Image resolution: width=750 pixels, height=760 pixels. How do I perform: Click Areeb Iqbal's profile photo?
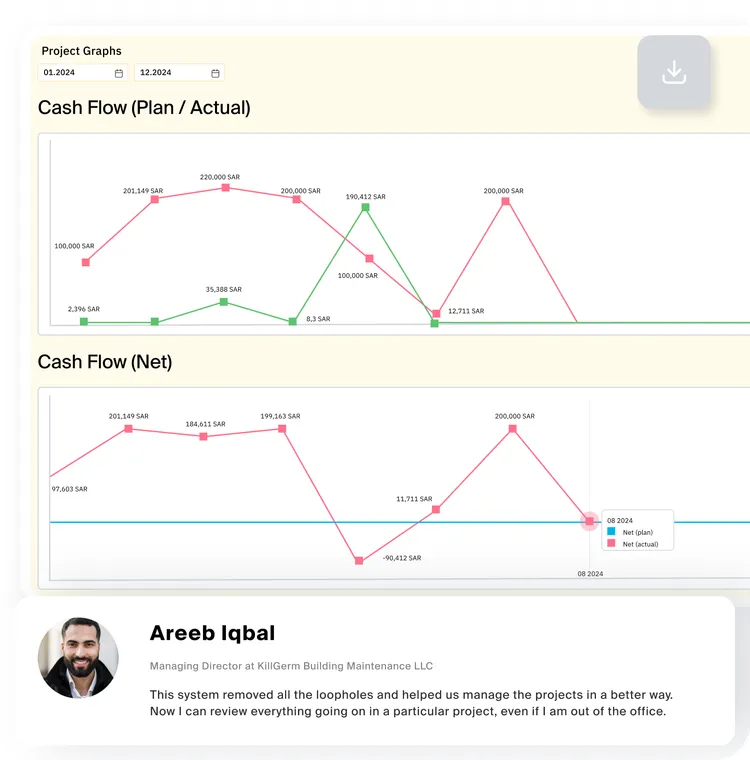78,658
